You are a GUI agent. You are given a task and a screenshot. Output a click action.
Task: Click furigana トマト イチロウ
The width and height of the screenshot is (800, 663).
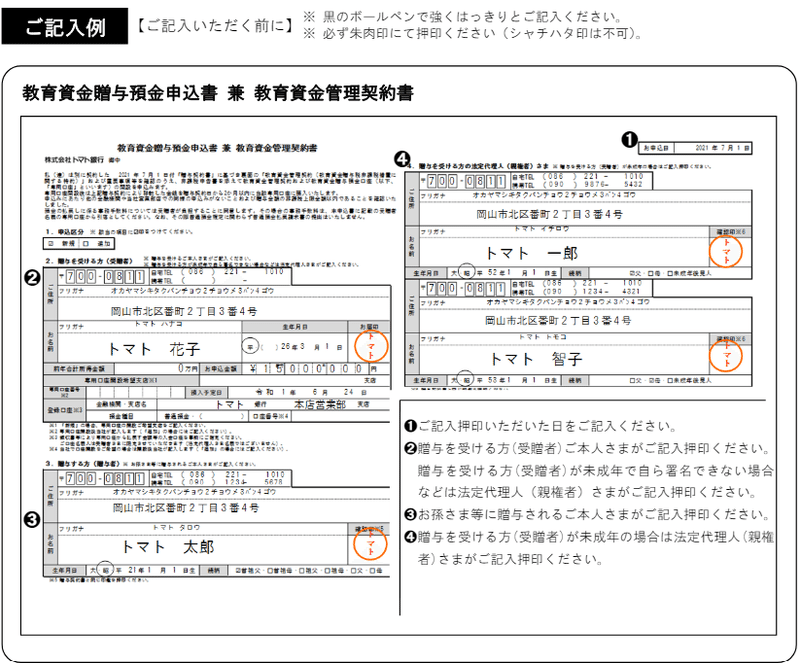[x=541, y=229]
